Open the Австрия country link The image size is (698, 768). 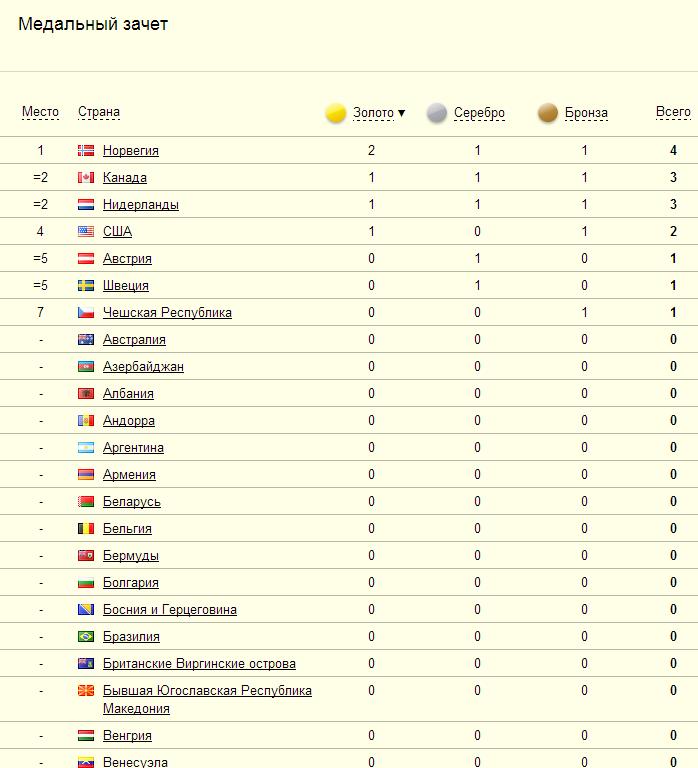pos(127,259)
